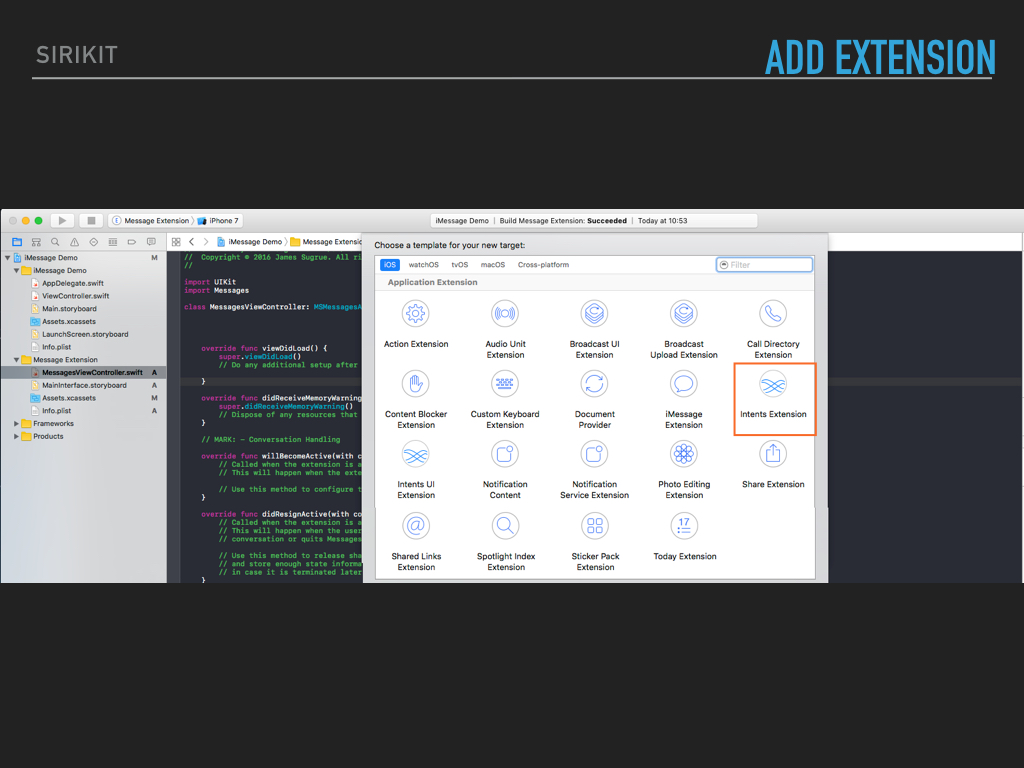1024x768 pixels.
Task: Select the Call Directory Extension template
Action: pos(773,330)
